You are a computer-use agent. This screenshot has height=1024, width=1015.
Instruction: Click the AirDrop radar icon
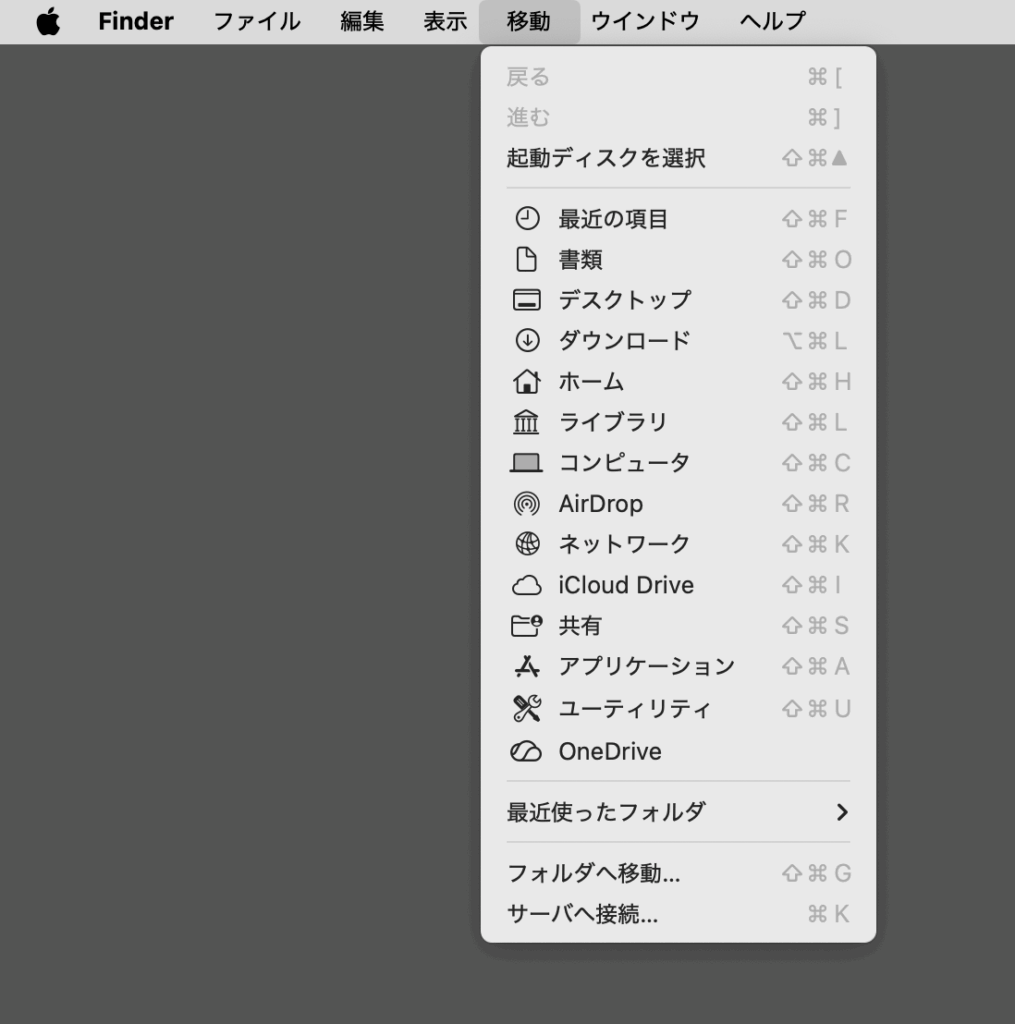pos(526,504)
